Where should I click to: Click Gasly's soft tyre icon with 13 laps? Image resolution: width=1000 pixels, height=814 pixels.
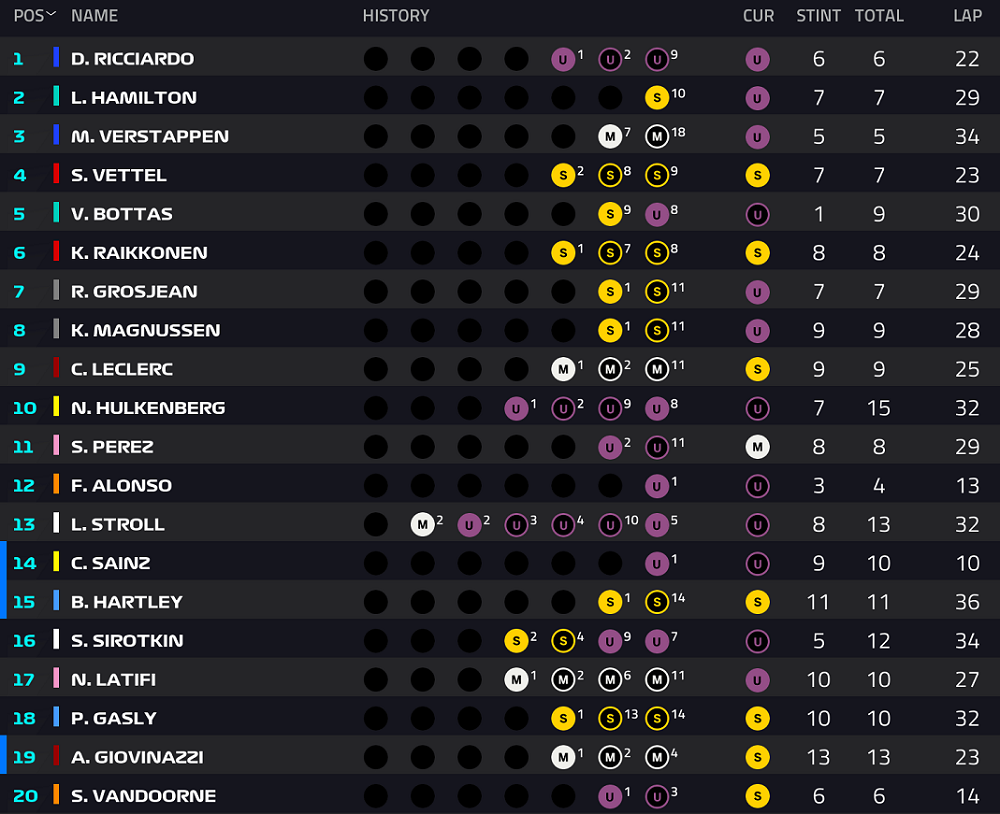(x=610, y=719)
